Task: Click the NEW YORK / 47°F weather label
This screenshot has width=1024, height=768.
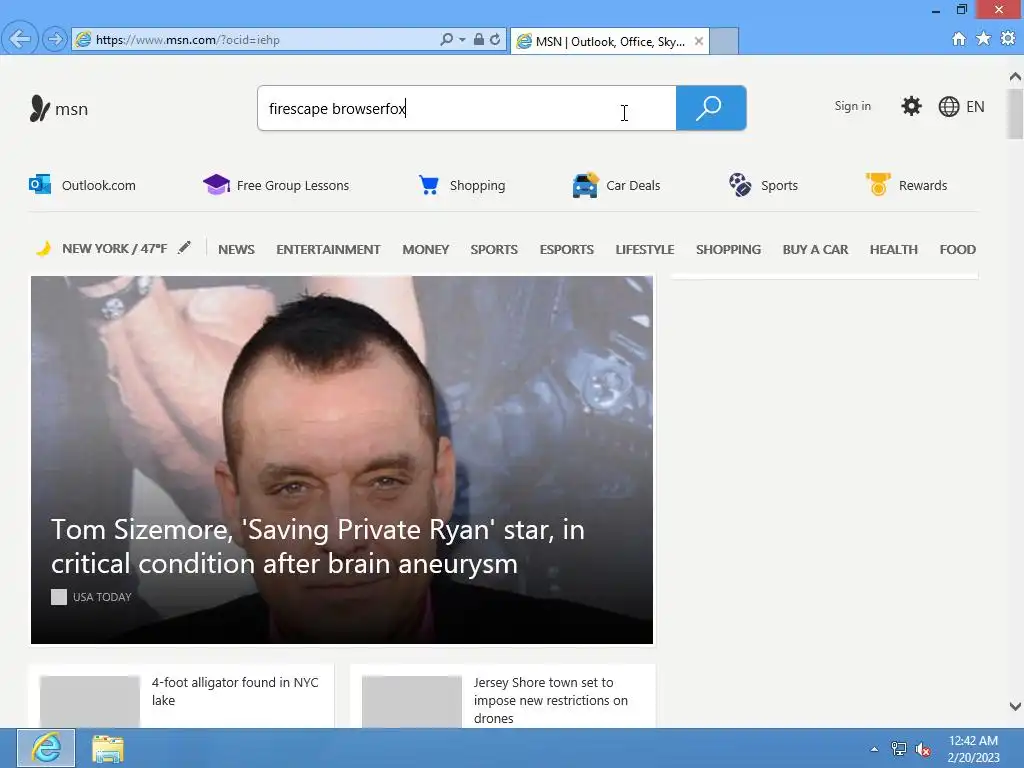Action: click(114, 249)
